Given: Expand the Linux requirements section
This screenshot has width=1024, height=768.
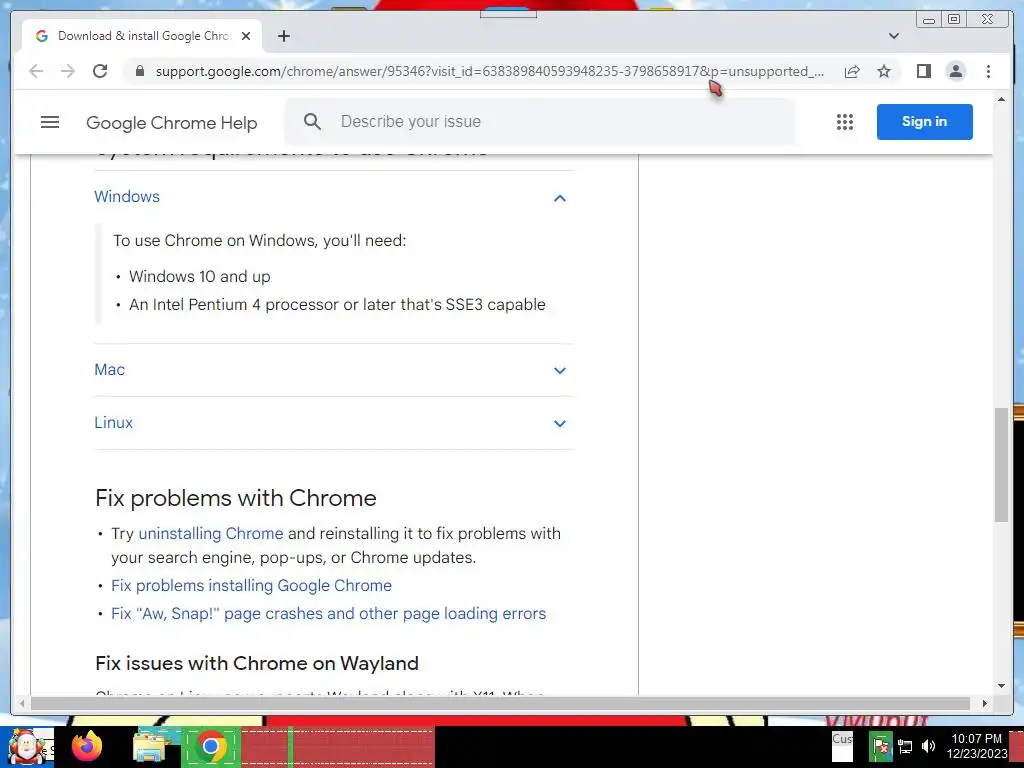Looking at the screenshot, I should tap(560, 423).
